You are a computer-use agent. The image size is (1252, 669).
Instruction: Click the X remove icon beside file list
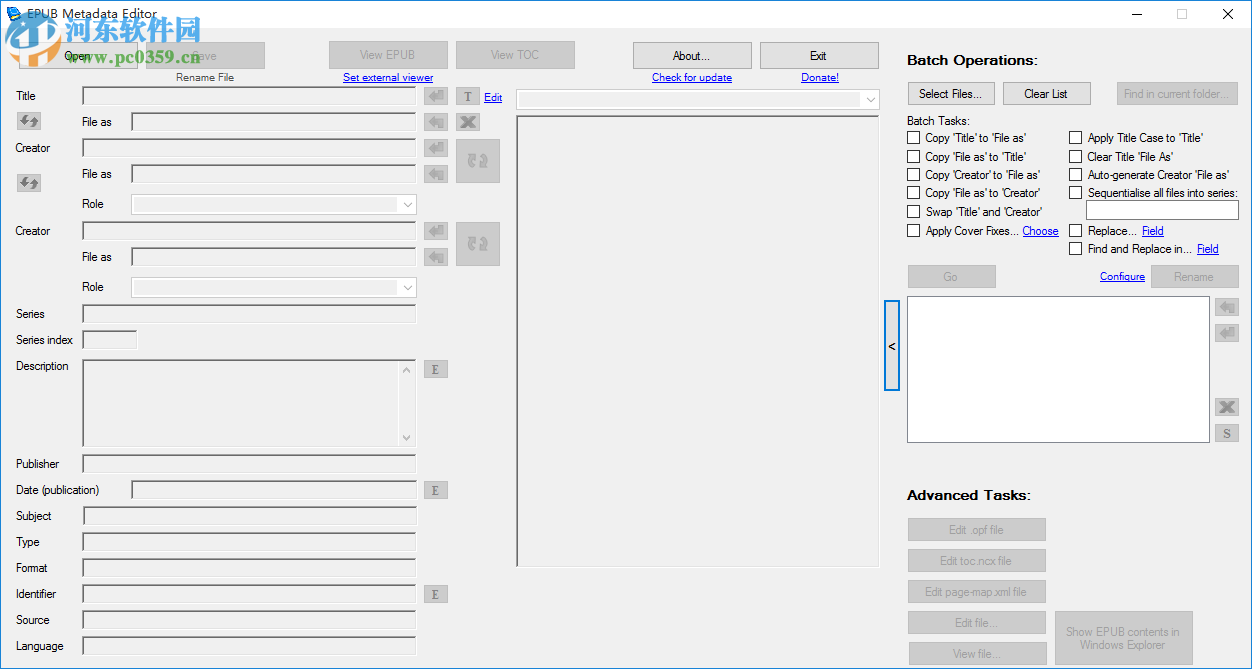click(1226, 407)
